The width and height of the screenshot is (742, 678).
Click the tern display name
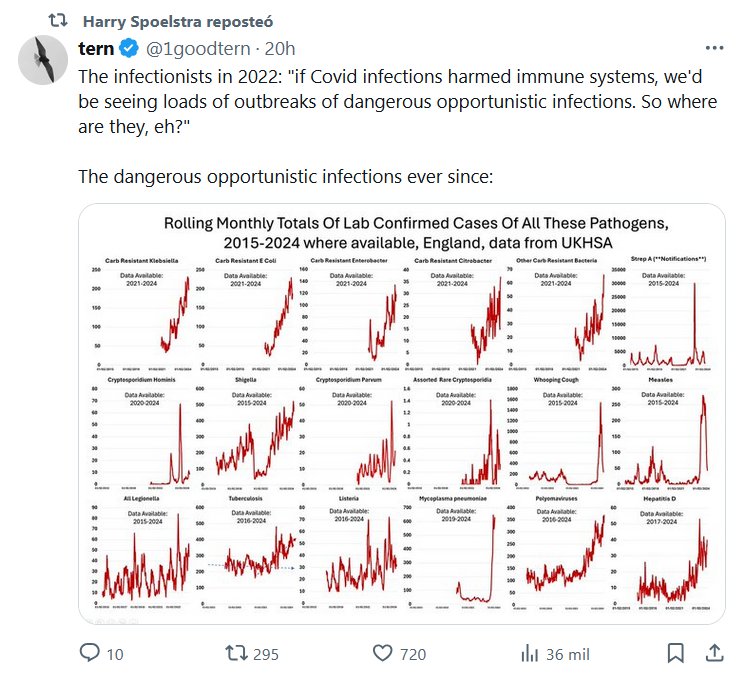point(96,48)
